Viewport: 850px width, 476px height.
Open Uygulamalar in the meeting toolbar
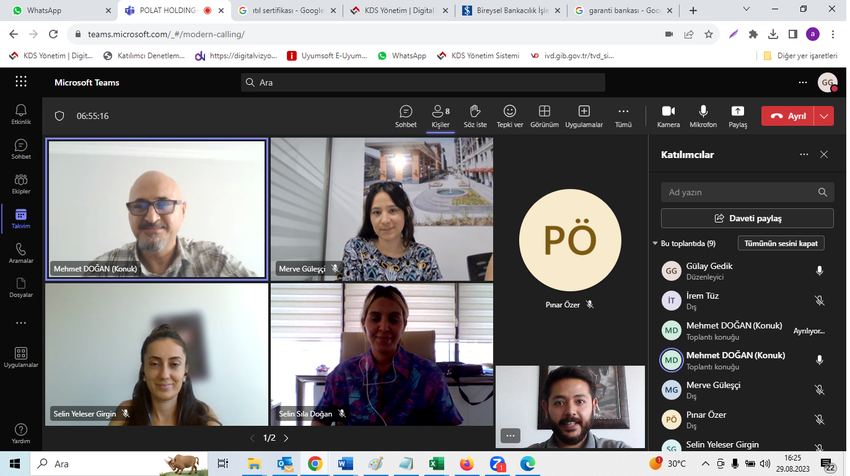(x=584, y=116)
